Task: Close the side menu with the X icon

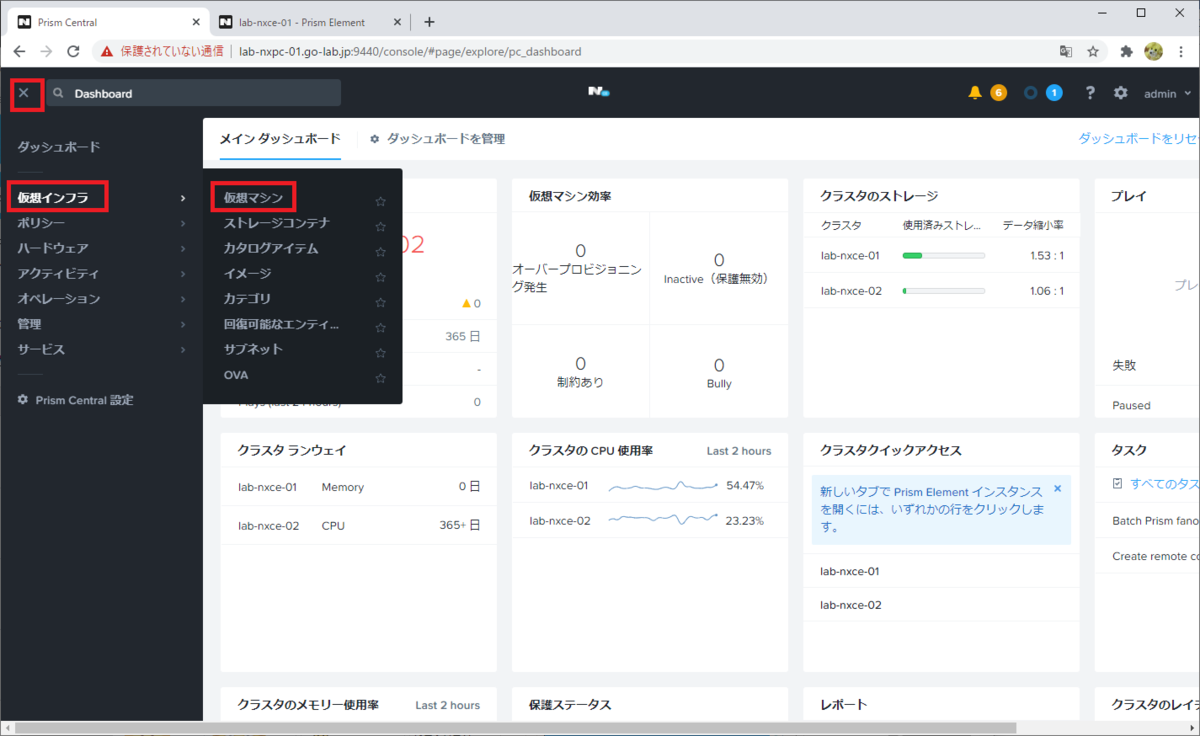Action: (24, 93)
